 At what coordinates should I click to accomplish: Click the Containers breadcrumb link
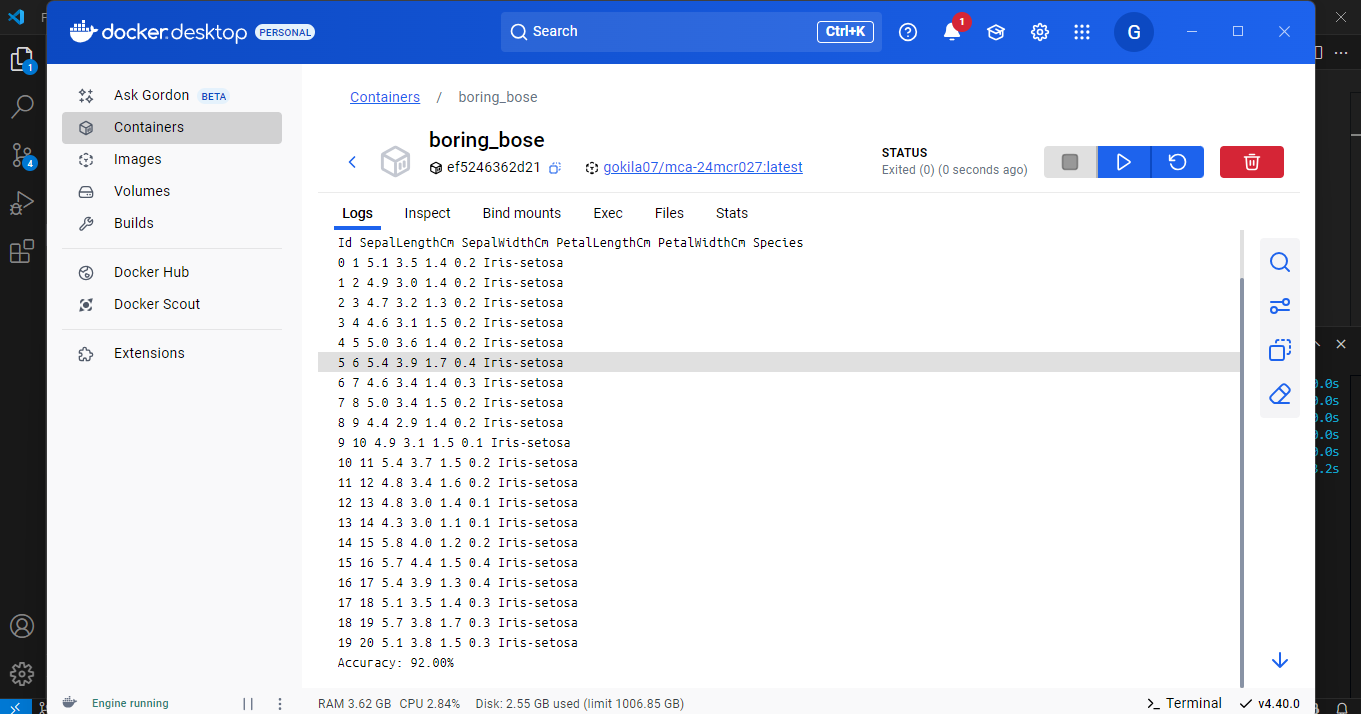point(385,97)
